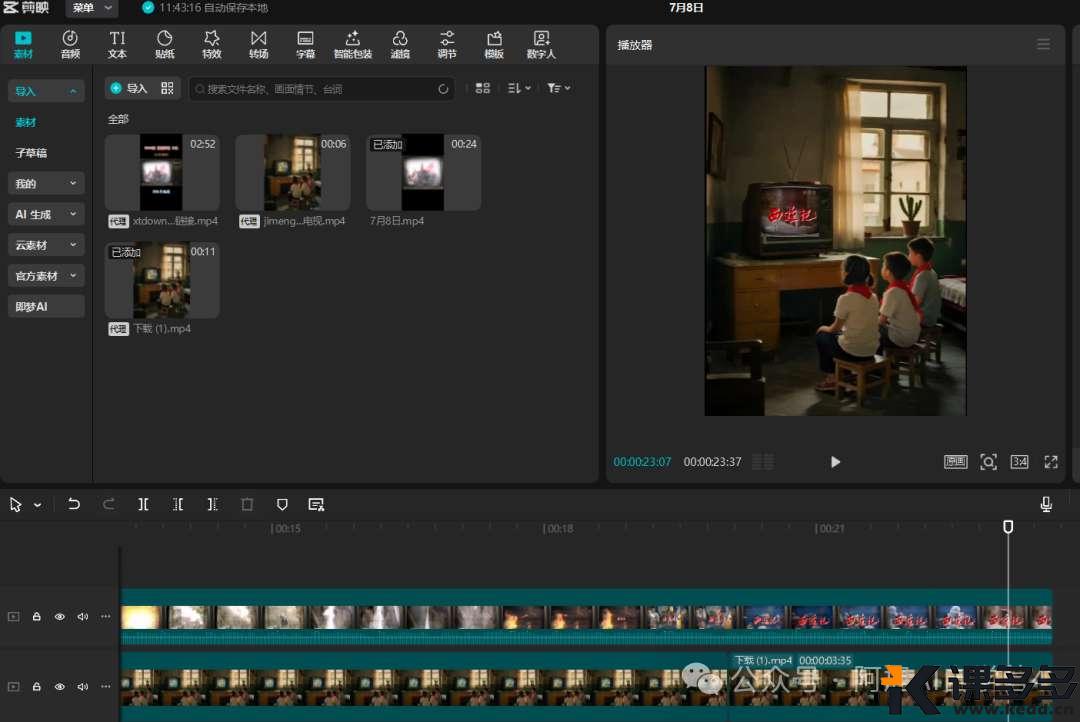This screenshot has height=722, width=1080.
Task: Open the 数字人 digital human tab
Action: (541, 45)
